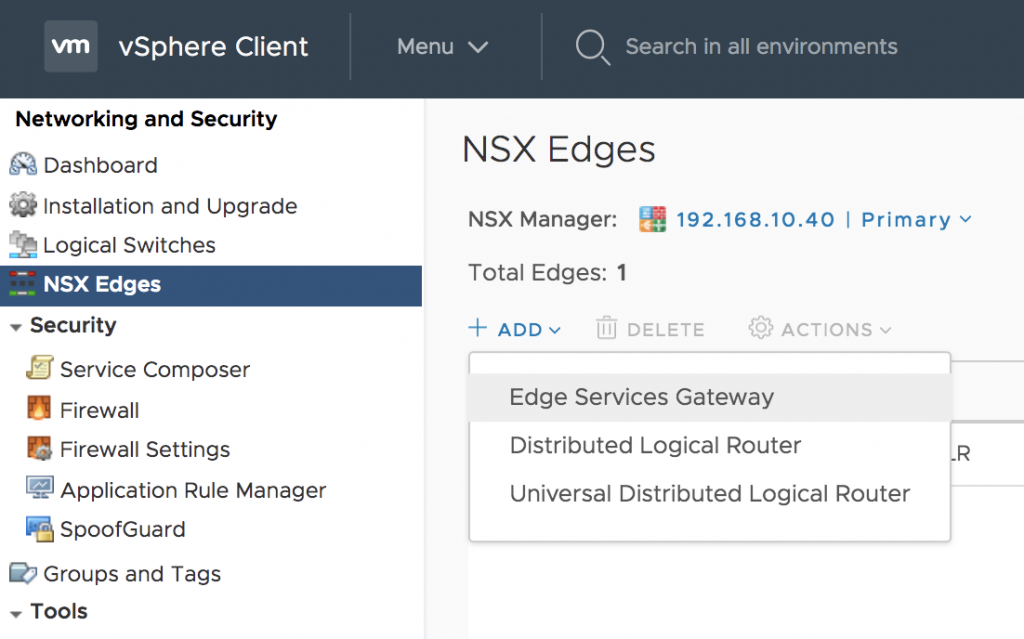Select the Logical Switches icon

coord(22,245)
